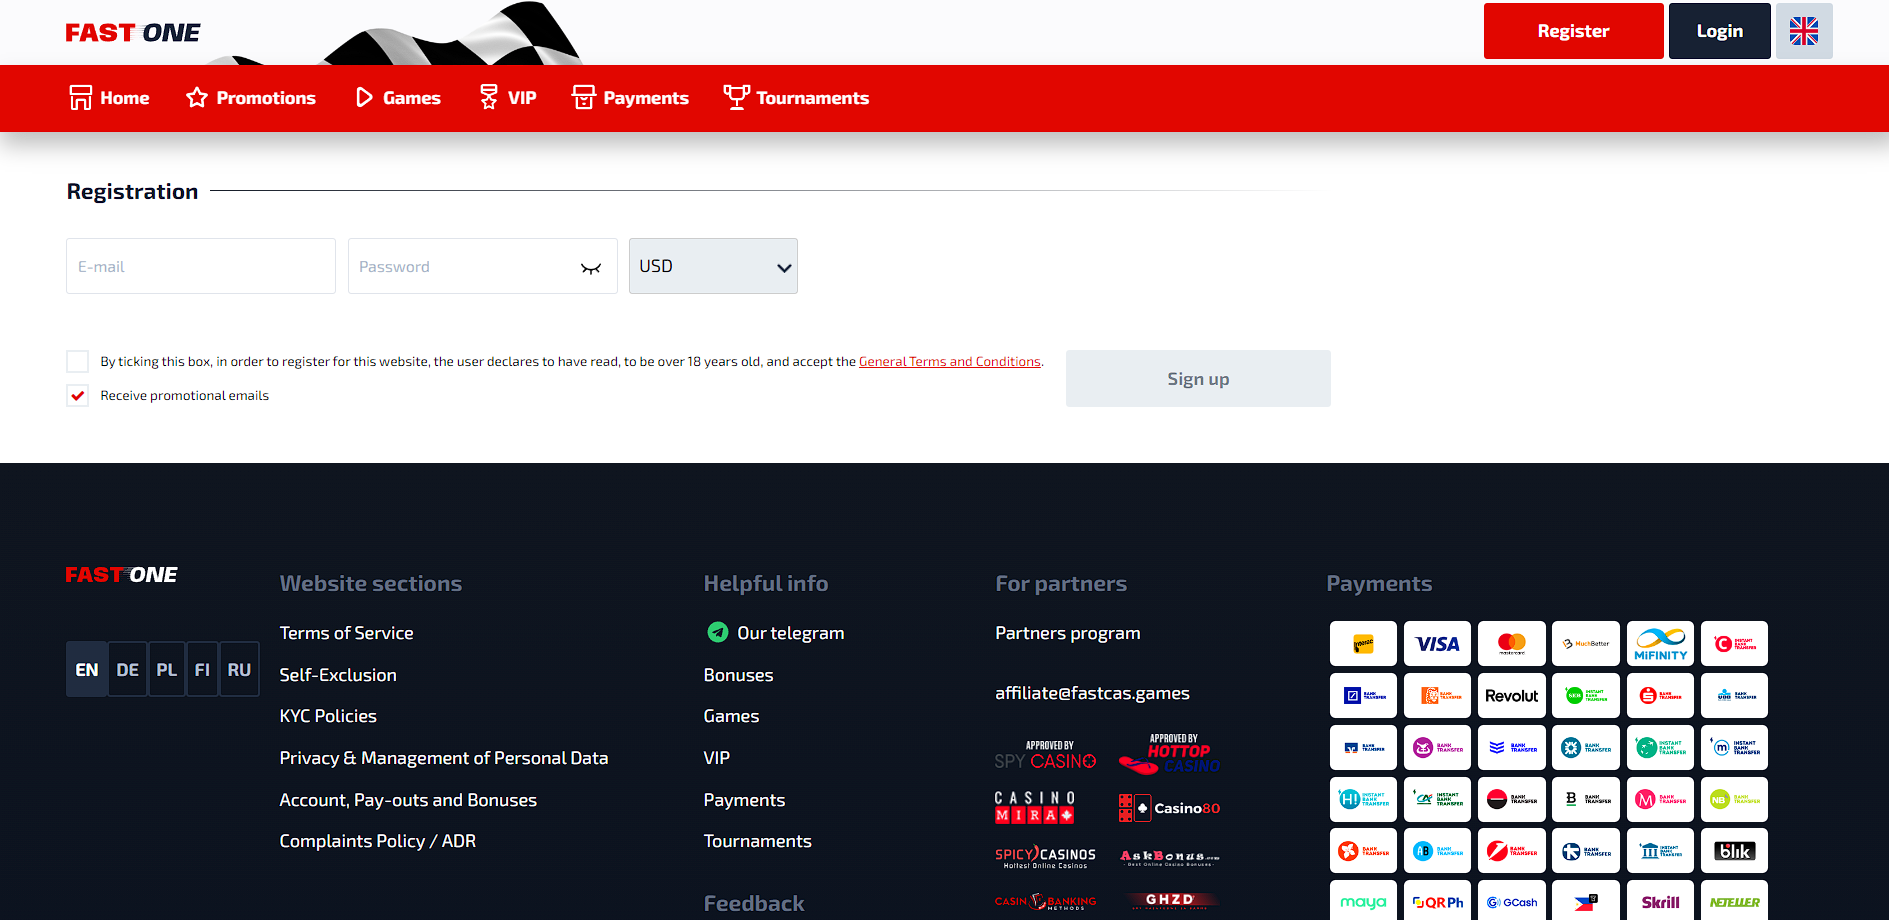Viewport: 1889px width, 920px height.
Task: Click the Blik payment icon
Action: [1733, 851]
